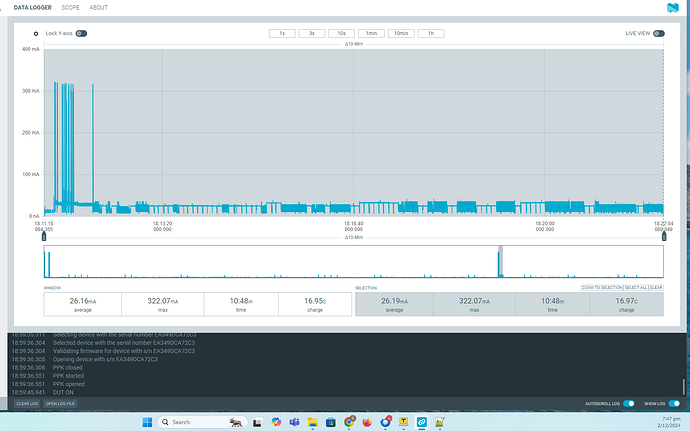Switch to the SCOPE tab
The width and height of the screenshot is (690, 431).
click(70, 7)
